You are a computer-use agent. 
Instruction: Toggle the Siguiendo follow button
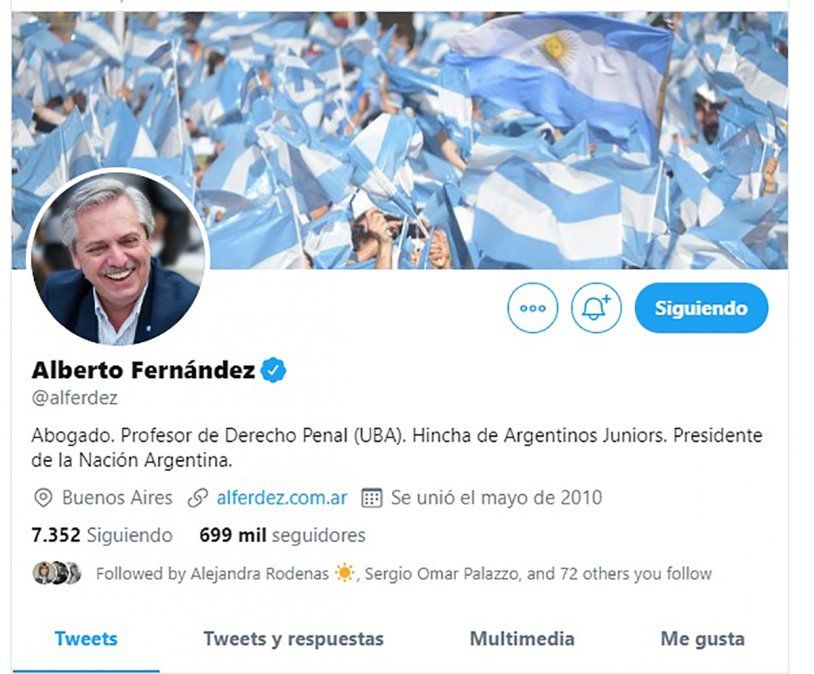click(701, 307)
